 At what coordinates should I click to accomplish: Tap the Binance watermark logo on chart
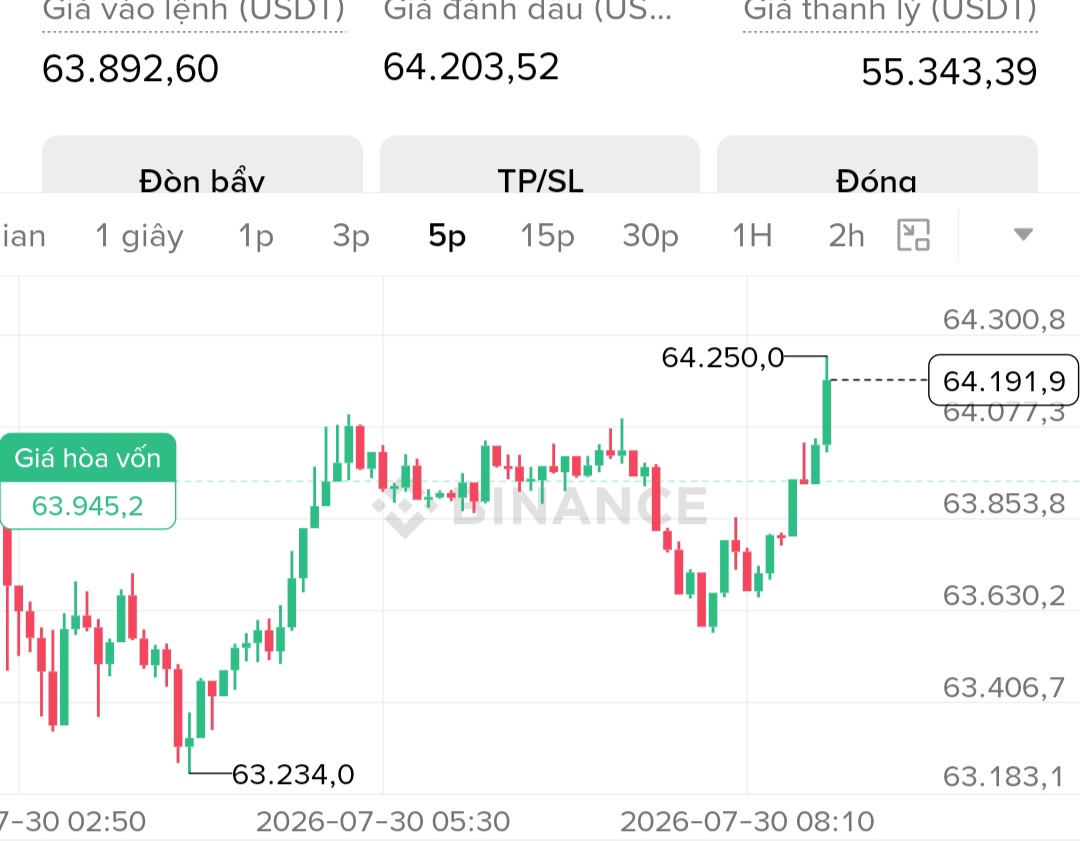coord(541,506)
